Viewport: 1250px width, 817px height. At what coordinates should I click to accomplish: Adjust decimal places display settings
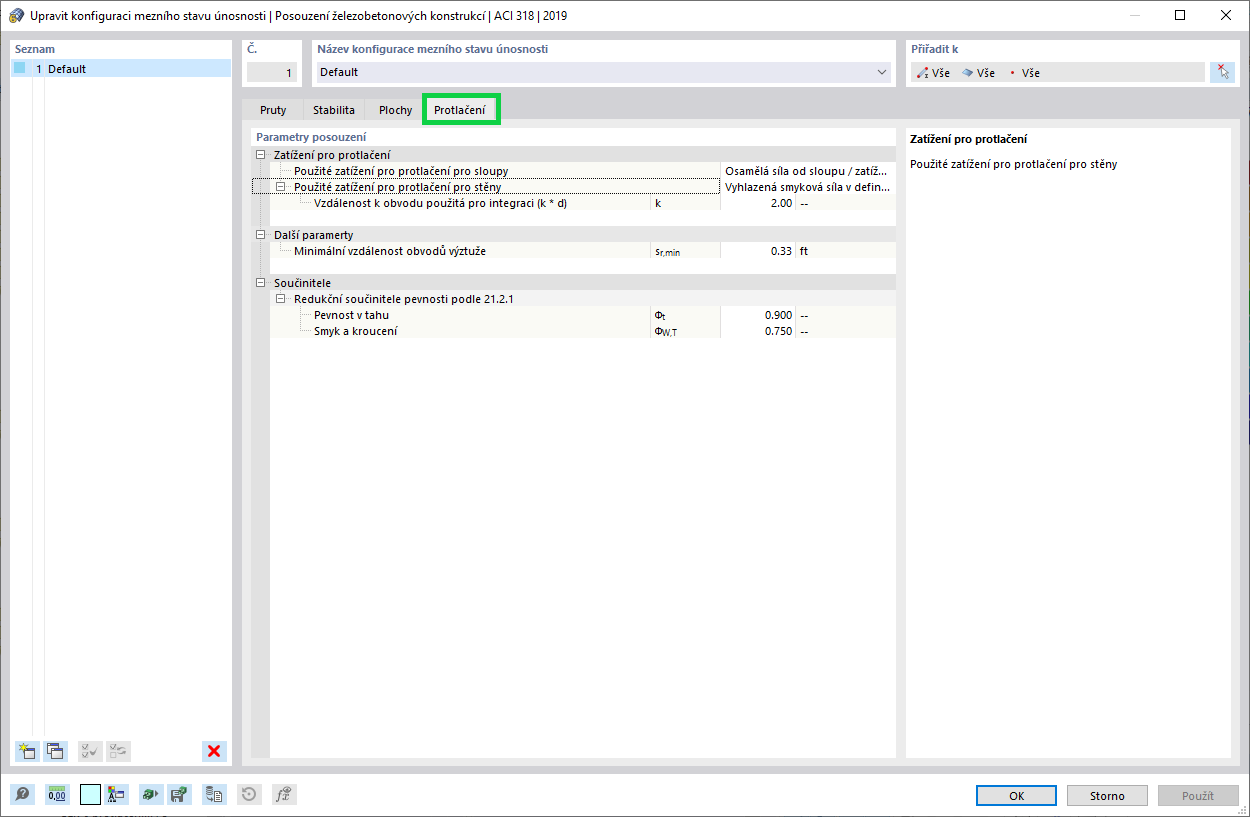[x=56, y=794]
